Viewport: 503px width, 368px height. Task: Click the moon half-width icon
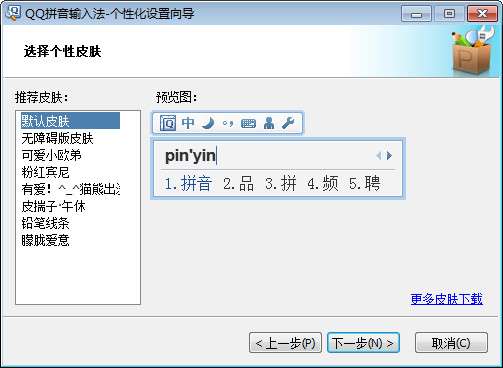click(208, 123)
